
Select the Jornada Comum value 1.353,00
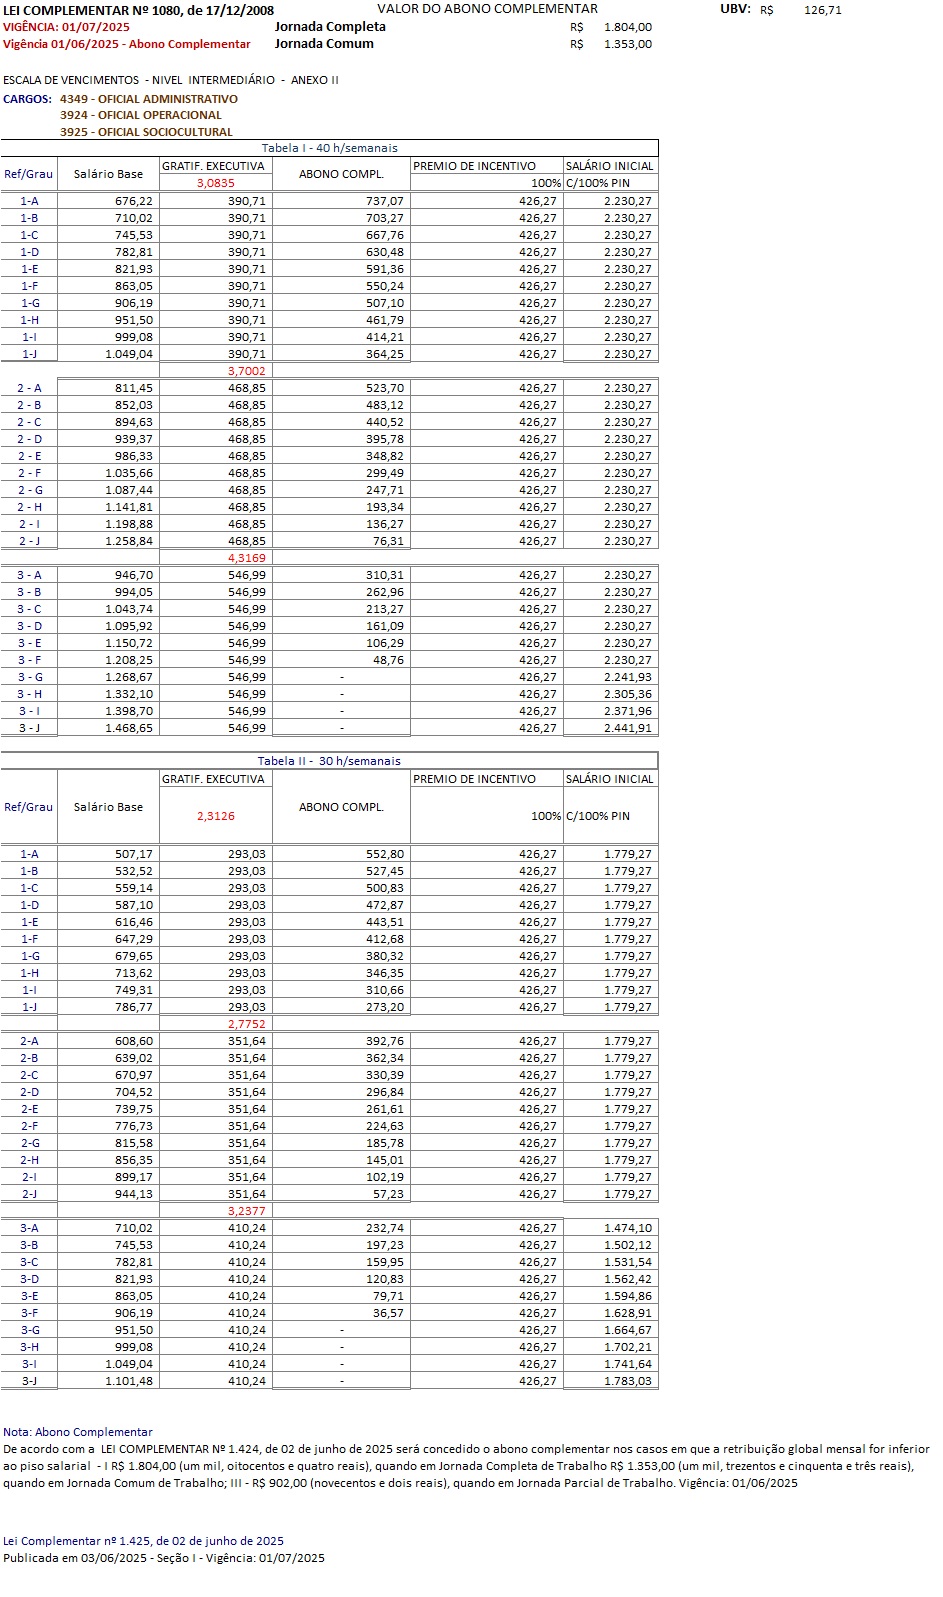[627, 44]
